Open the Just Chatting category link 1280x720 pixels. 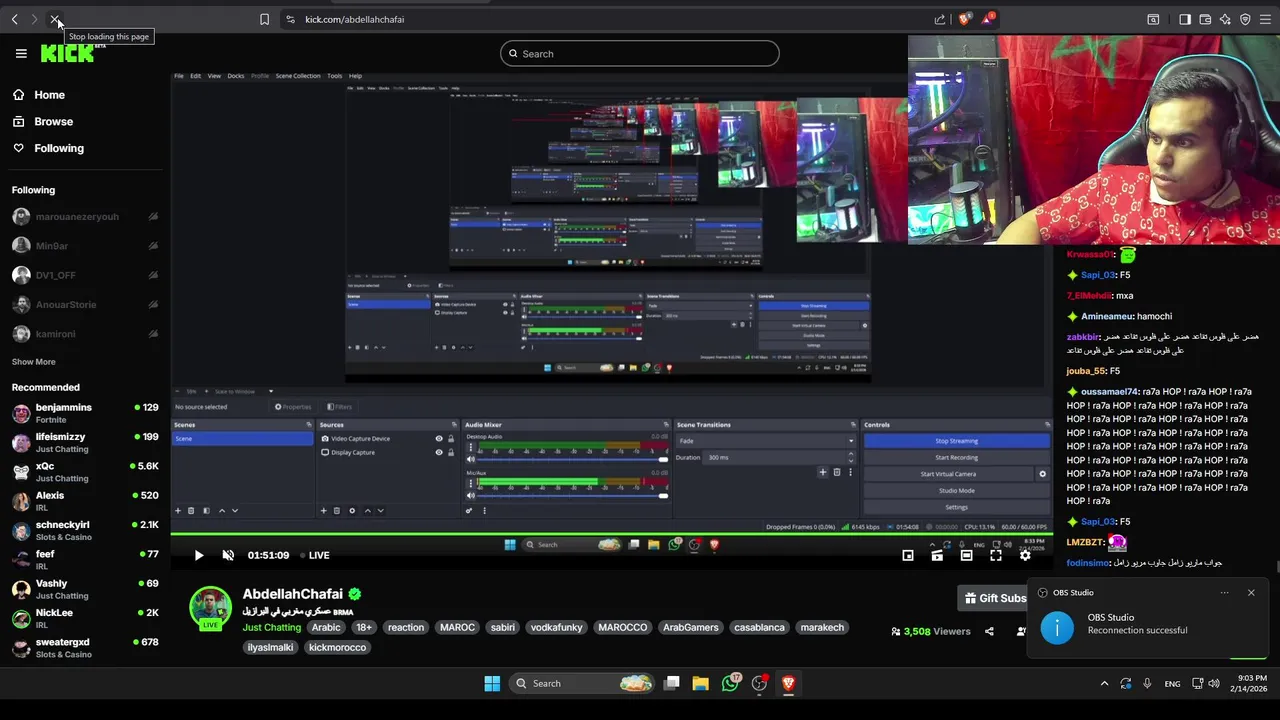(x=271, y=628)
